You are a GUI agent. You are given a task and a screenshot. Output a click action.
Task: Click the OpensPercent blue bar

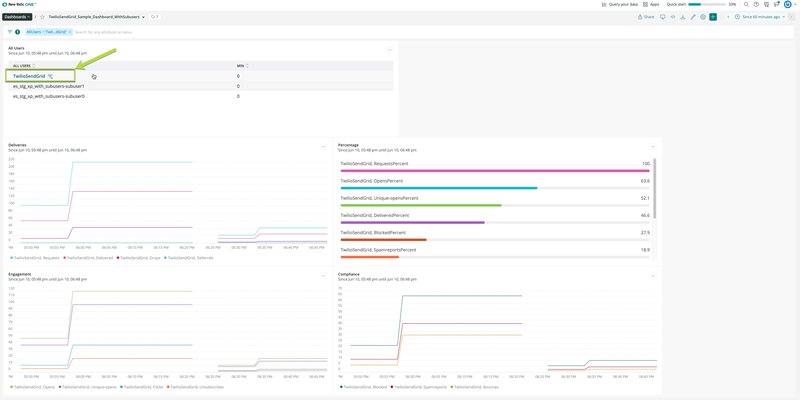(439, 188)
